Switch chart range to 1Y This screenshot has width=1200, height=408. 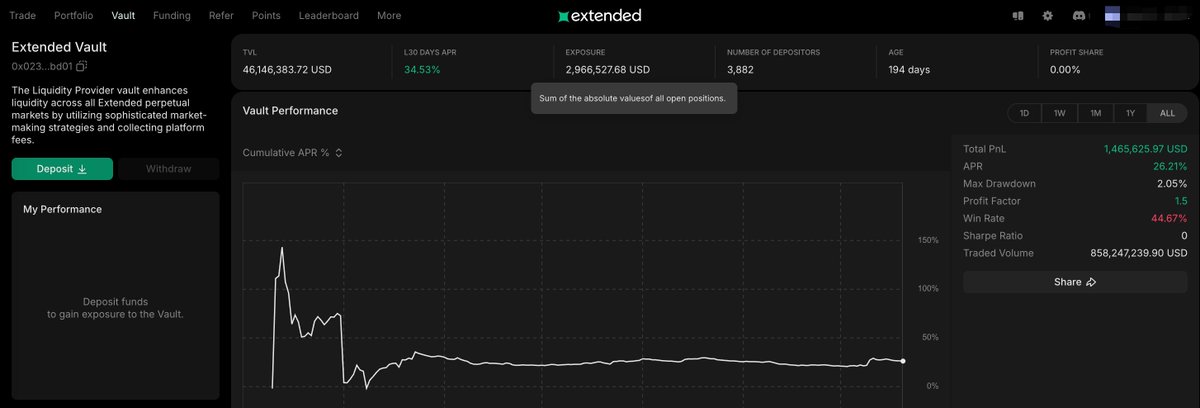[1130, 113]
